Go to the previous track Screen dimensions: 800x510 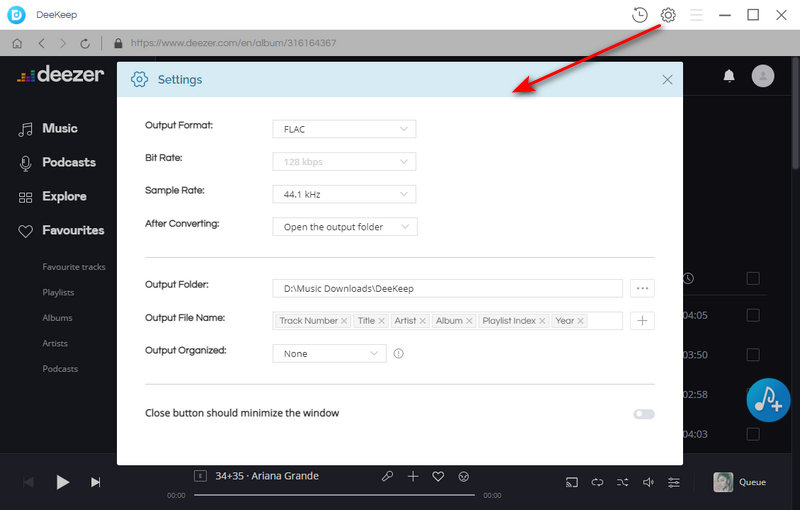point(29,482)
